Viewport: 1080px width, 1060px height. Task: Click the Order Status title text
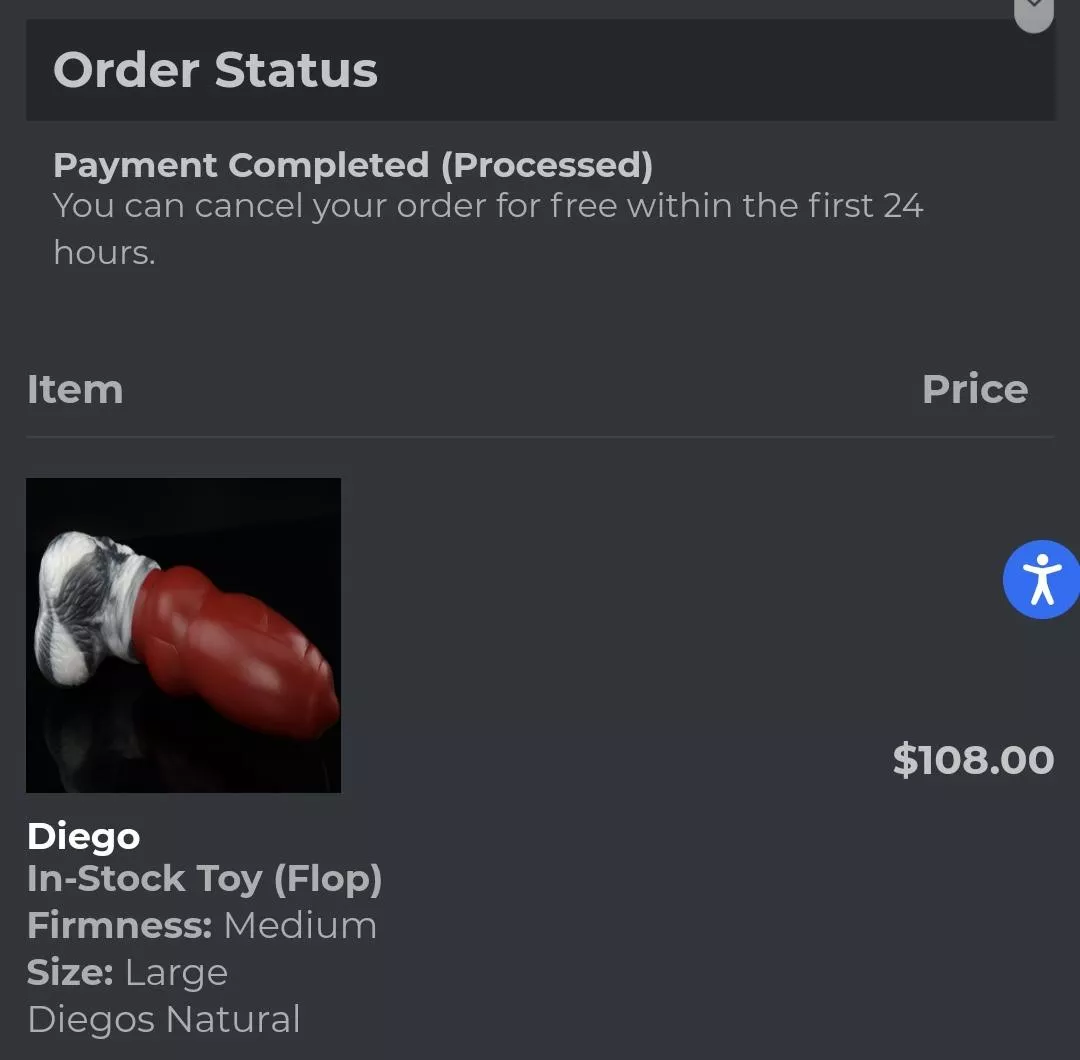(215, 71)
